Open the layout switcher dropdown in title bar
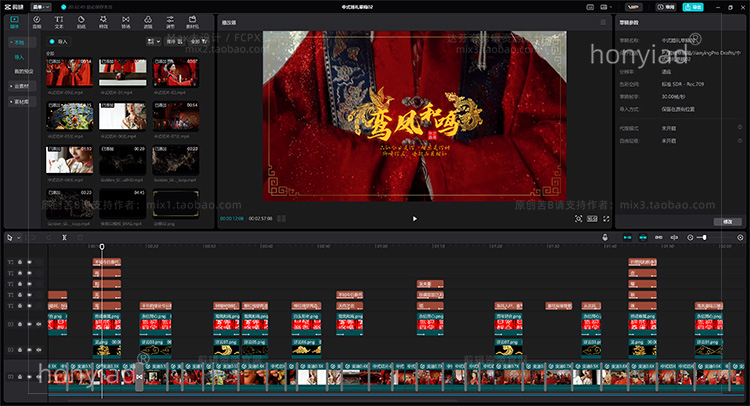 606,7
